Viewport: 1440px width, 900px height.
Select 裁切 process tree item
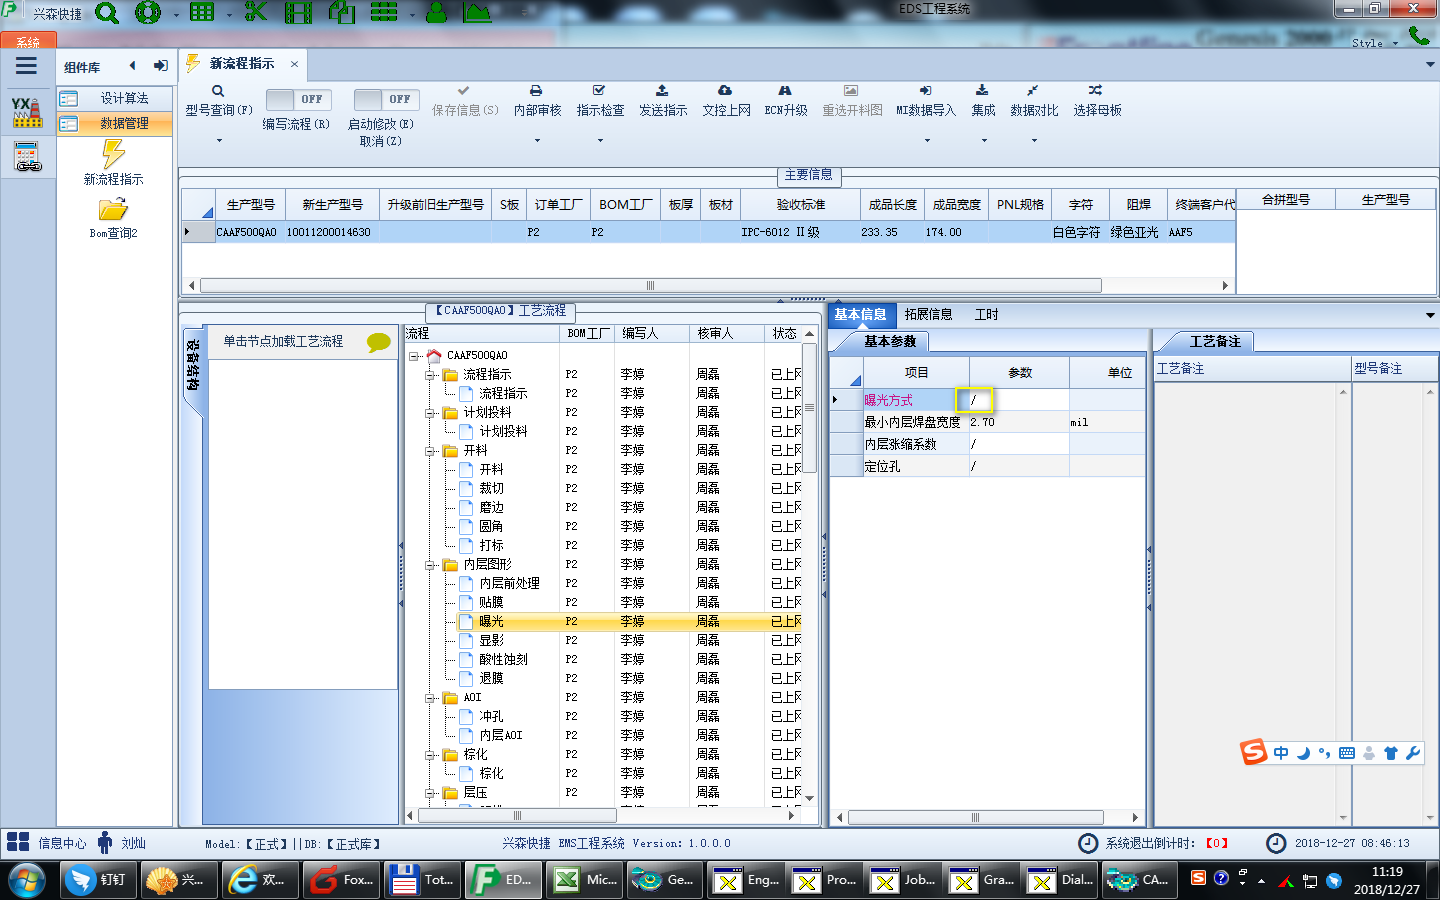tap(491, 488)
